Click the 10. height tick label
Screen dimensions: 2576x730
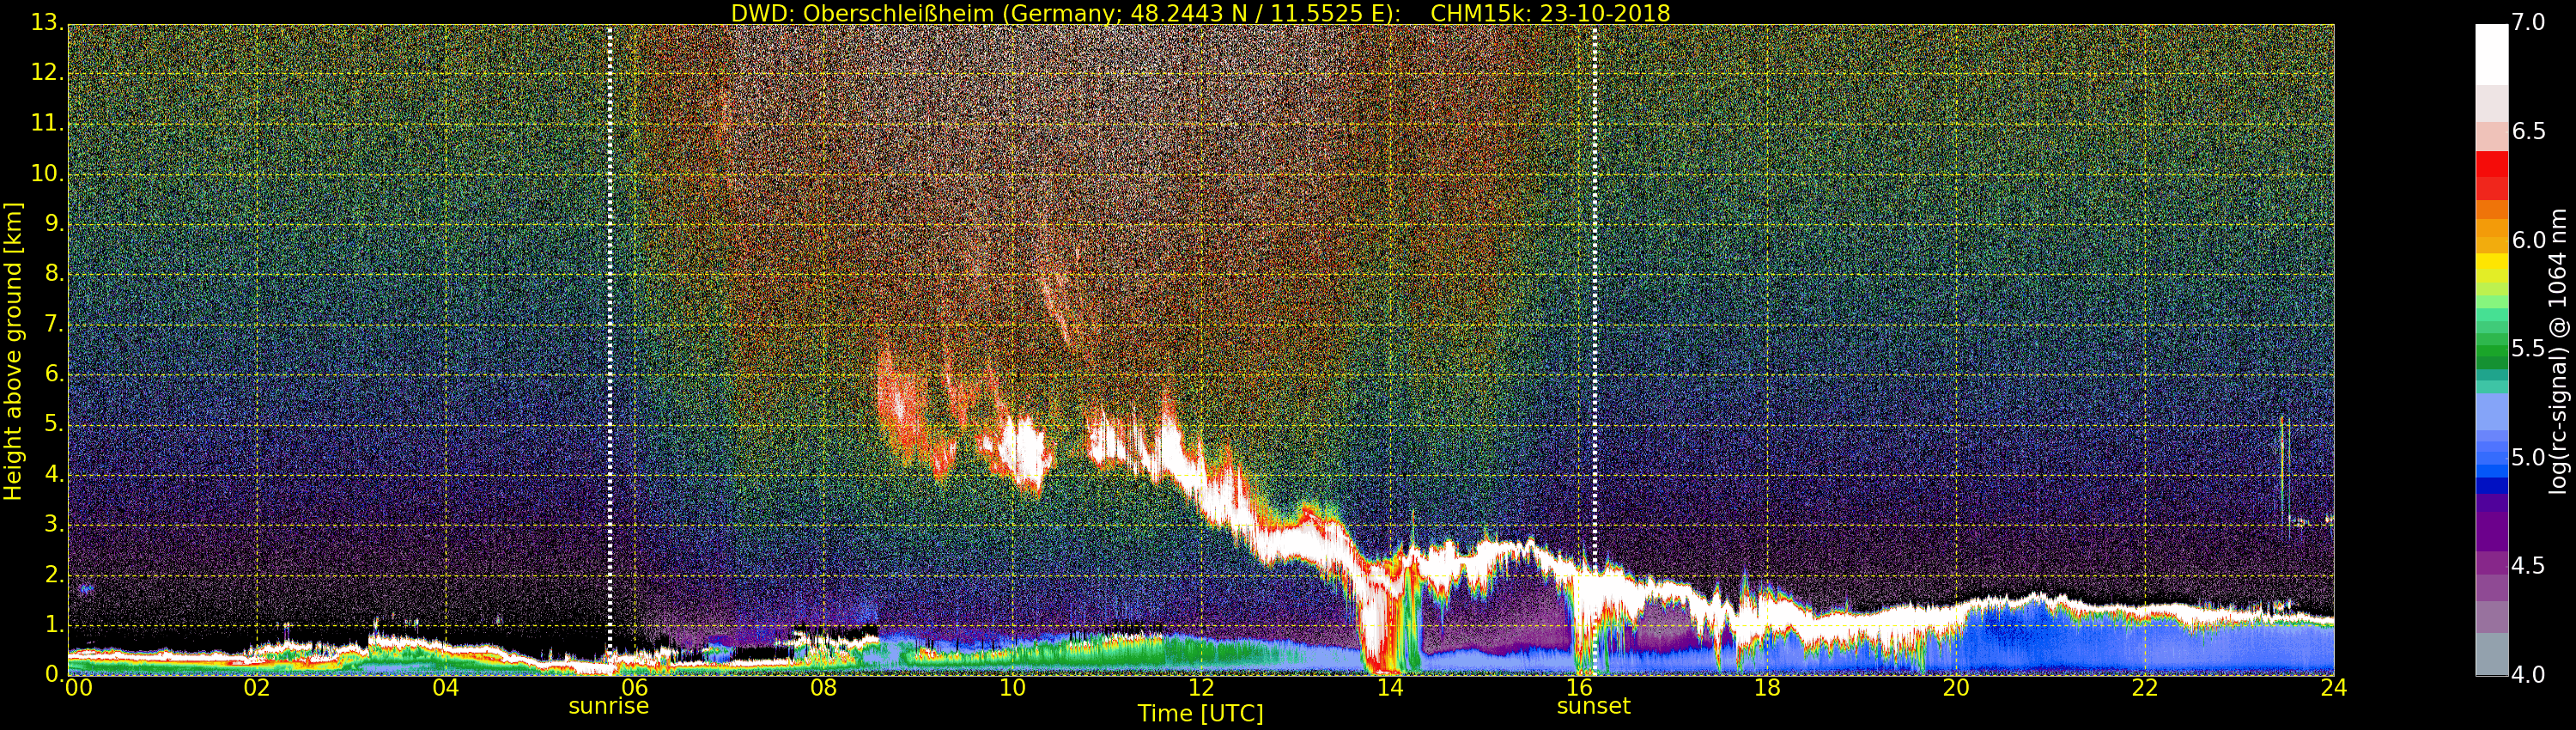47,173
